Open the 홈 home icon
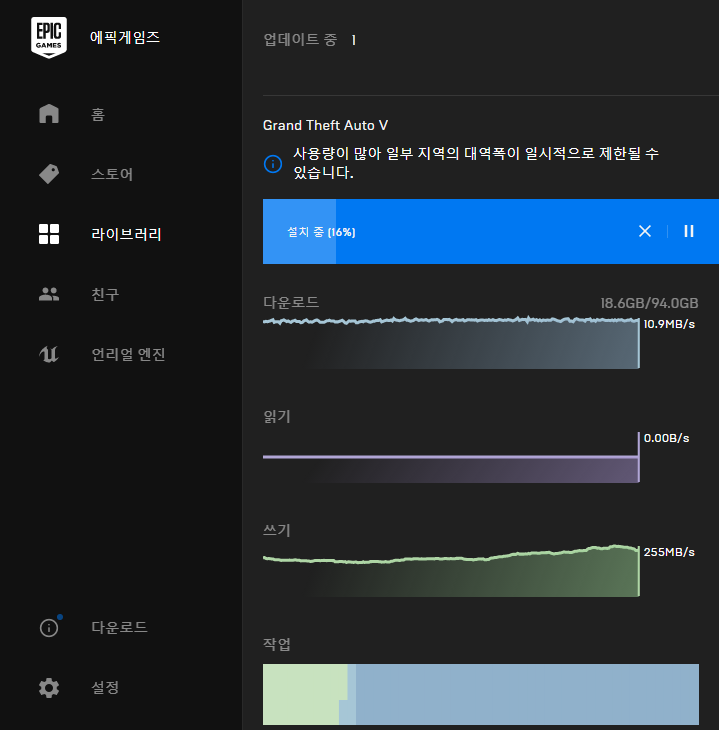Viewport: 719px width, 730px height. (x=49, y=114)
